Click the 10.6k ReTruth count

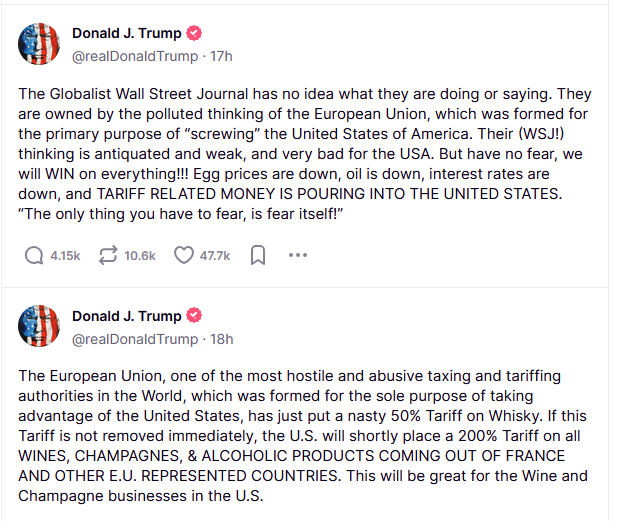coord(140,256)
